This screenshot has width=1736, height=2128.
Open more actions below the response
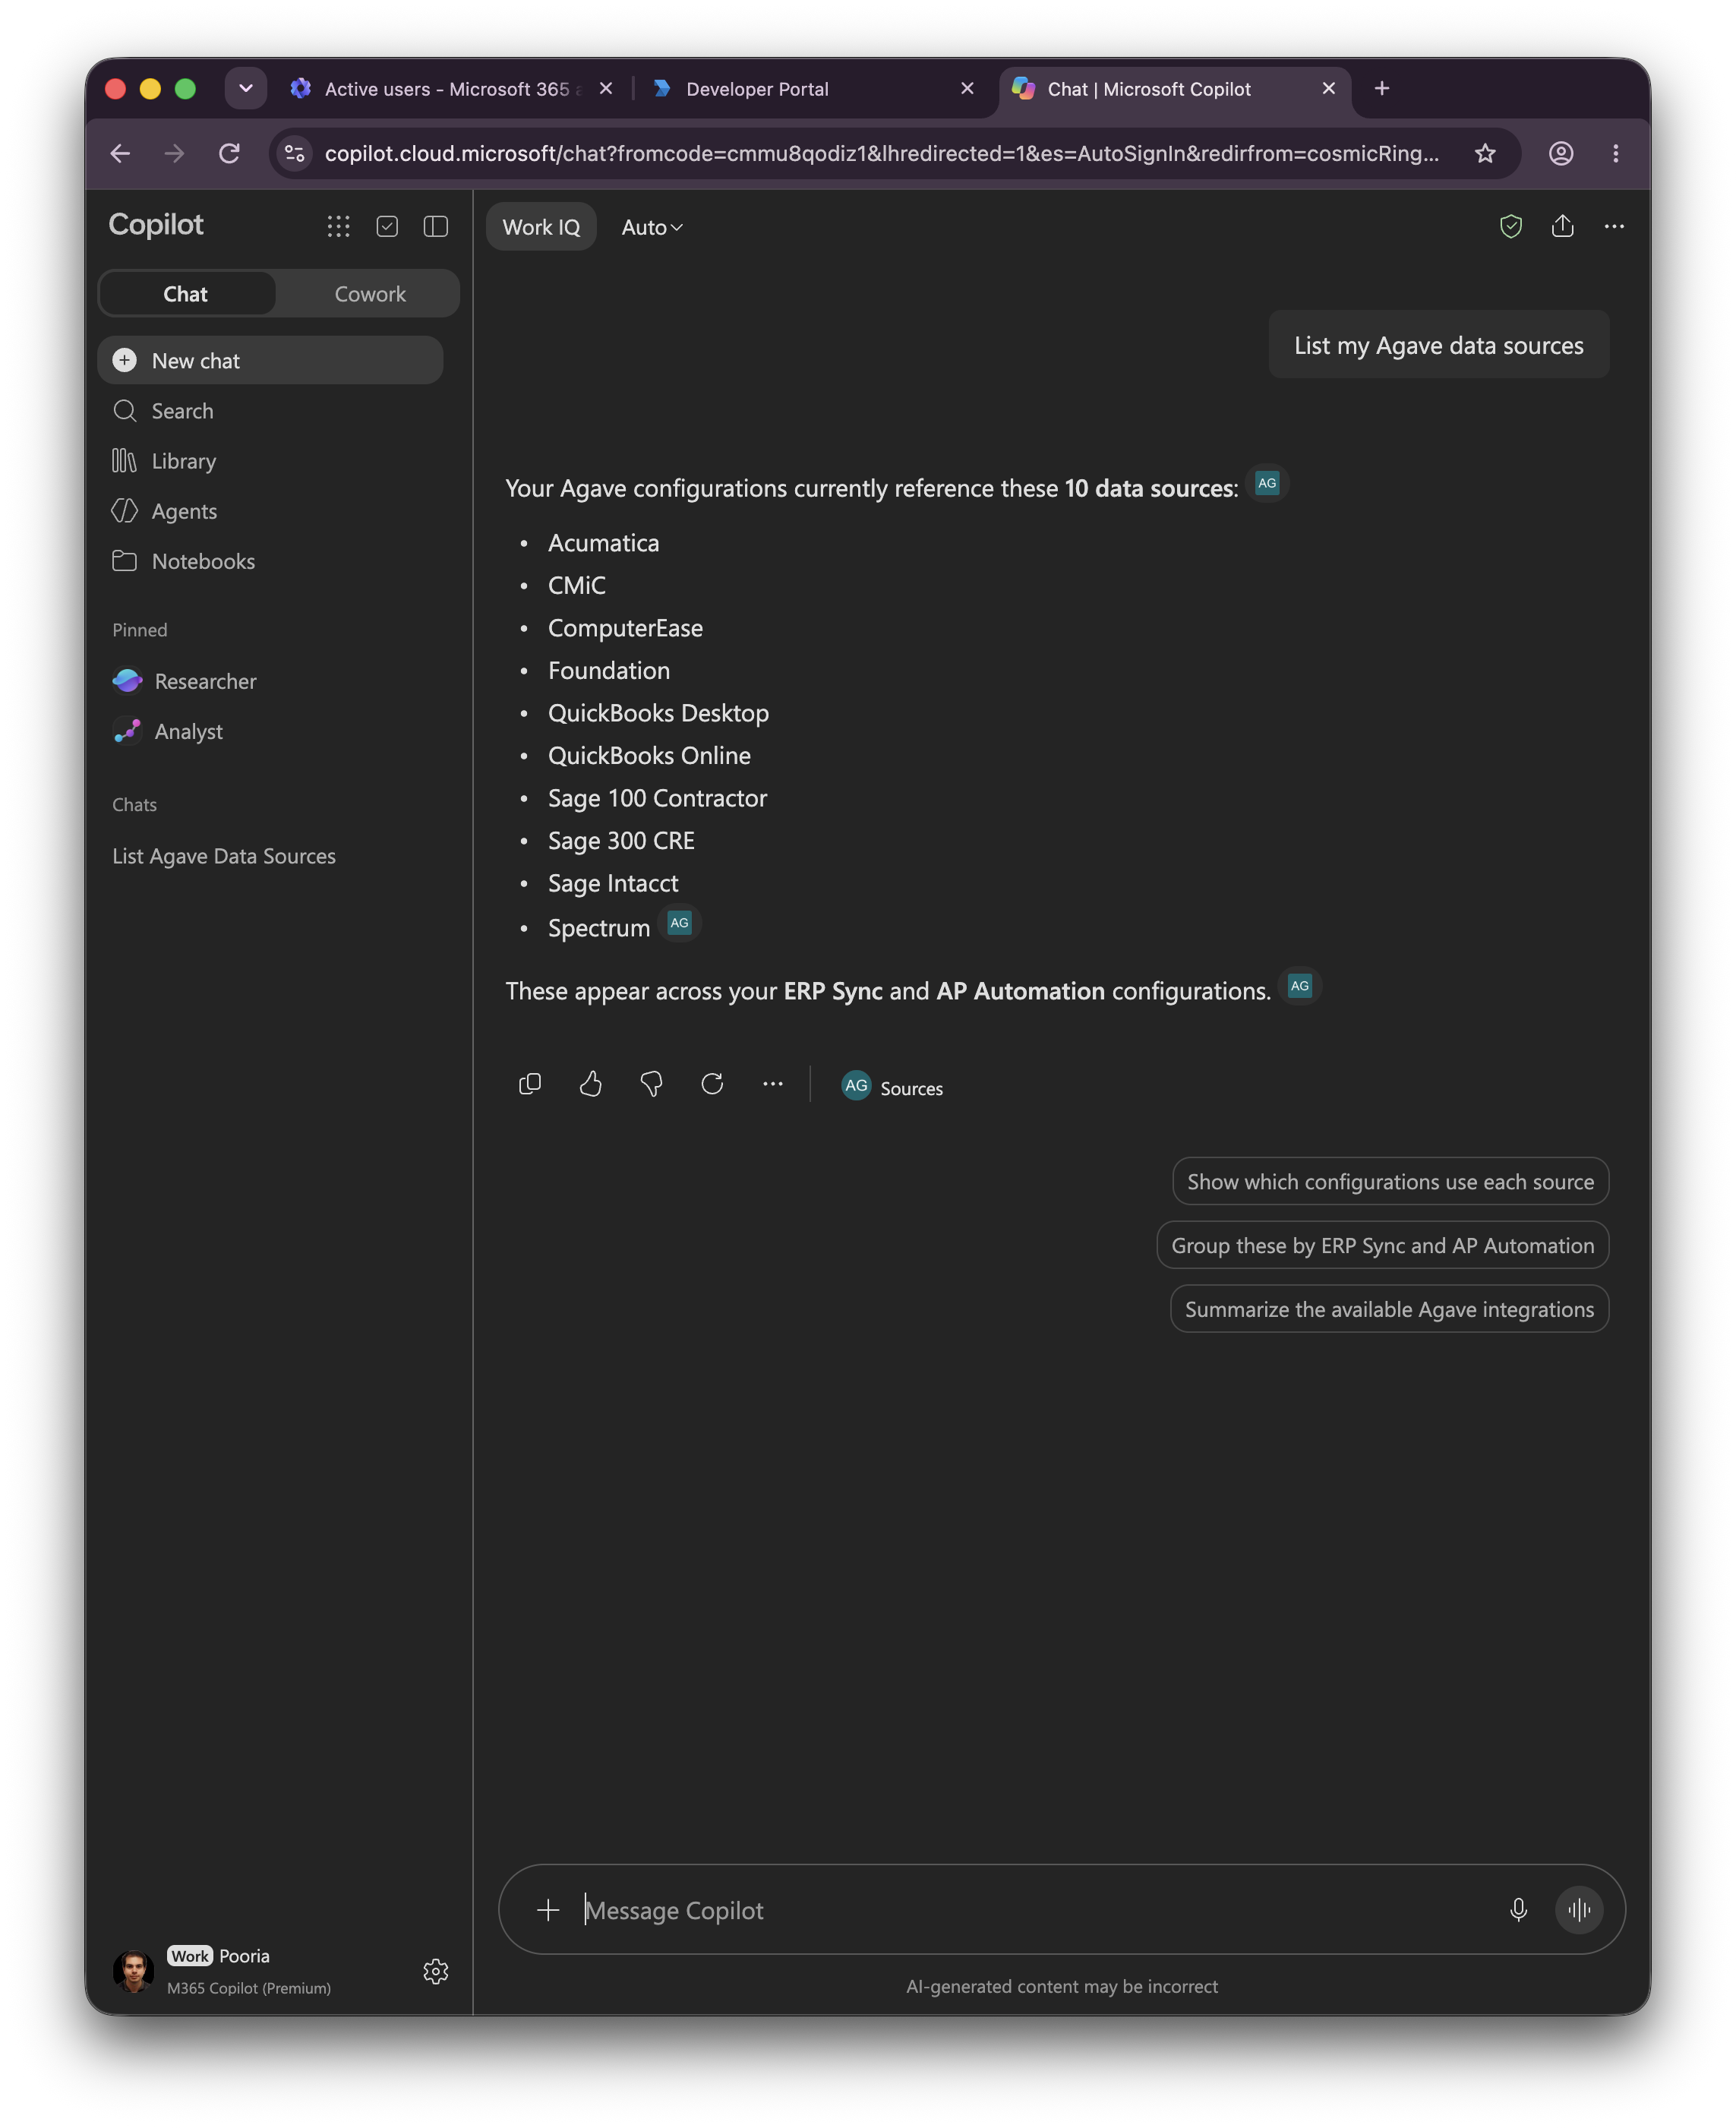point(773,1083)
